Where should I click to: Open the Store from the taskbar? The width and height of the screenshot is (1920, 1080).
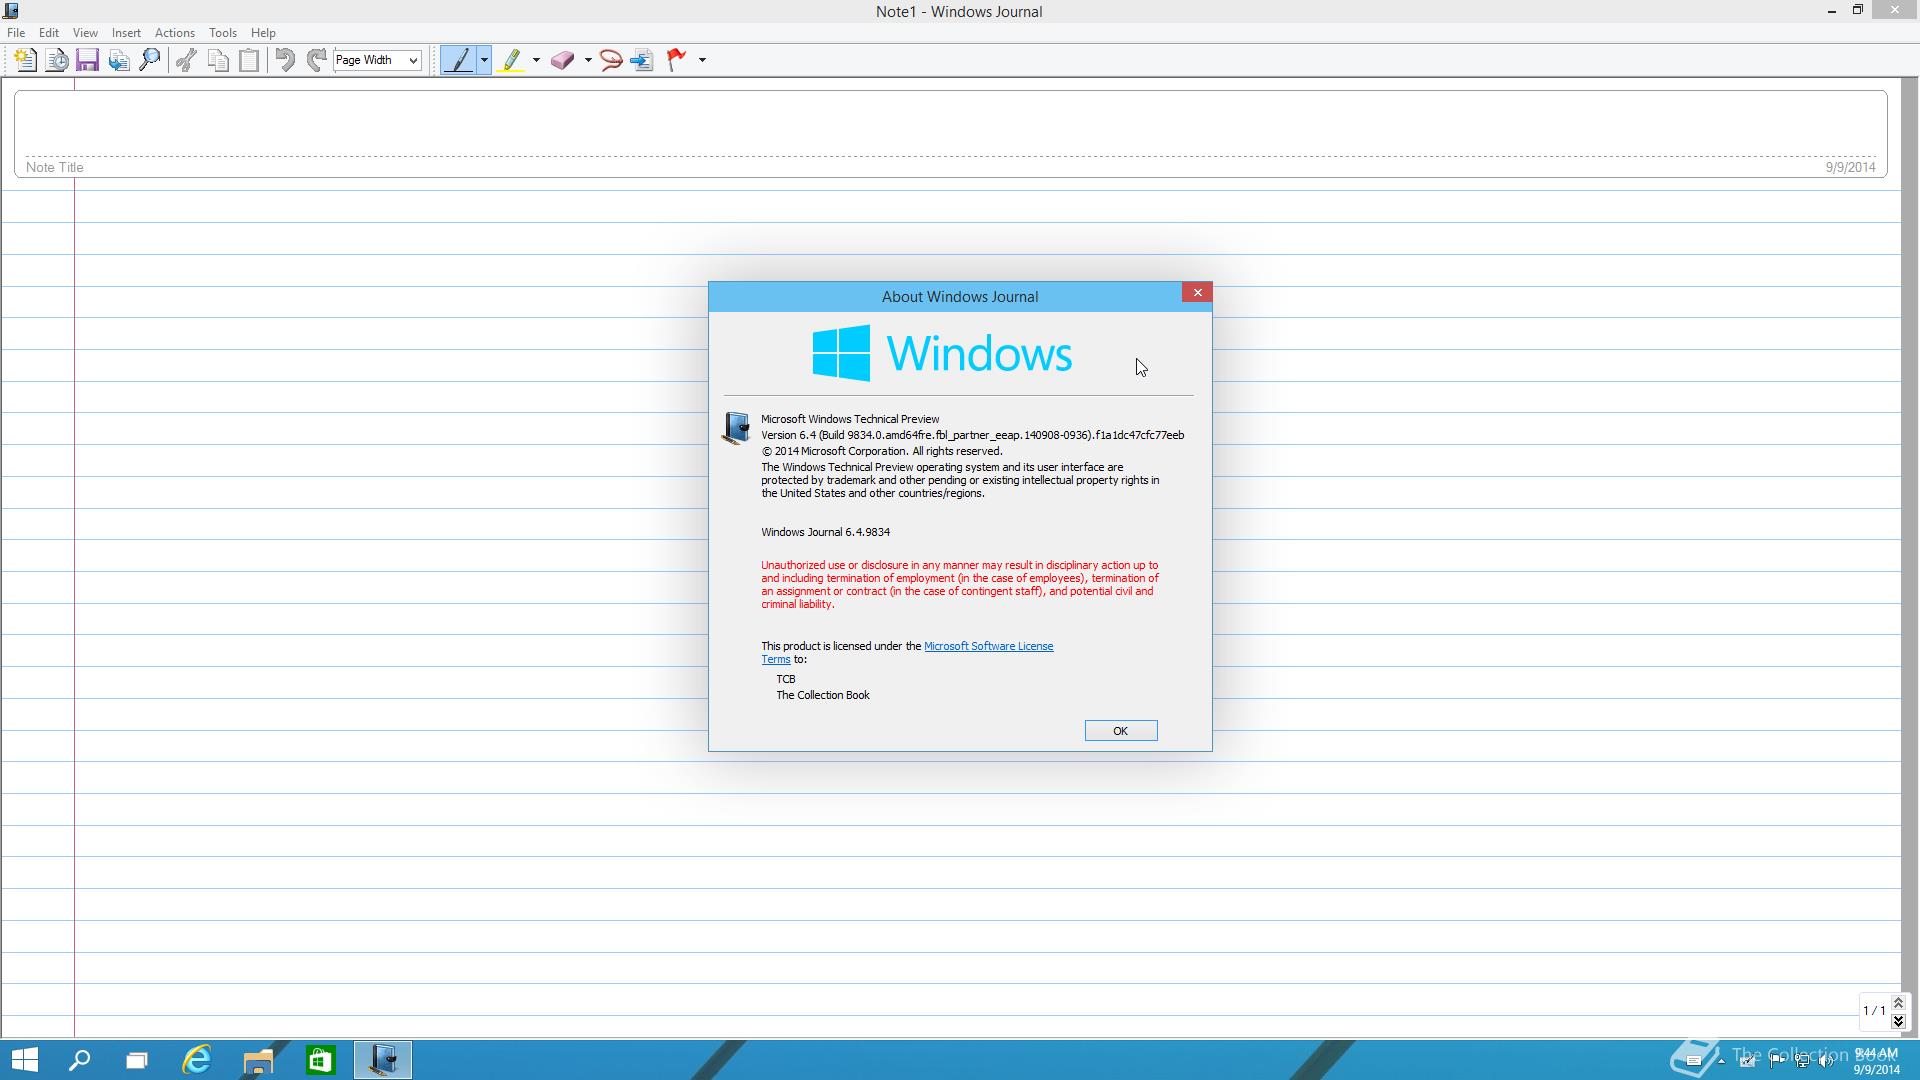pos(320,1060)
